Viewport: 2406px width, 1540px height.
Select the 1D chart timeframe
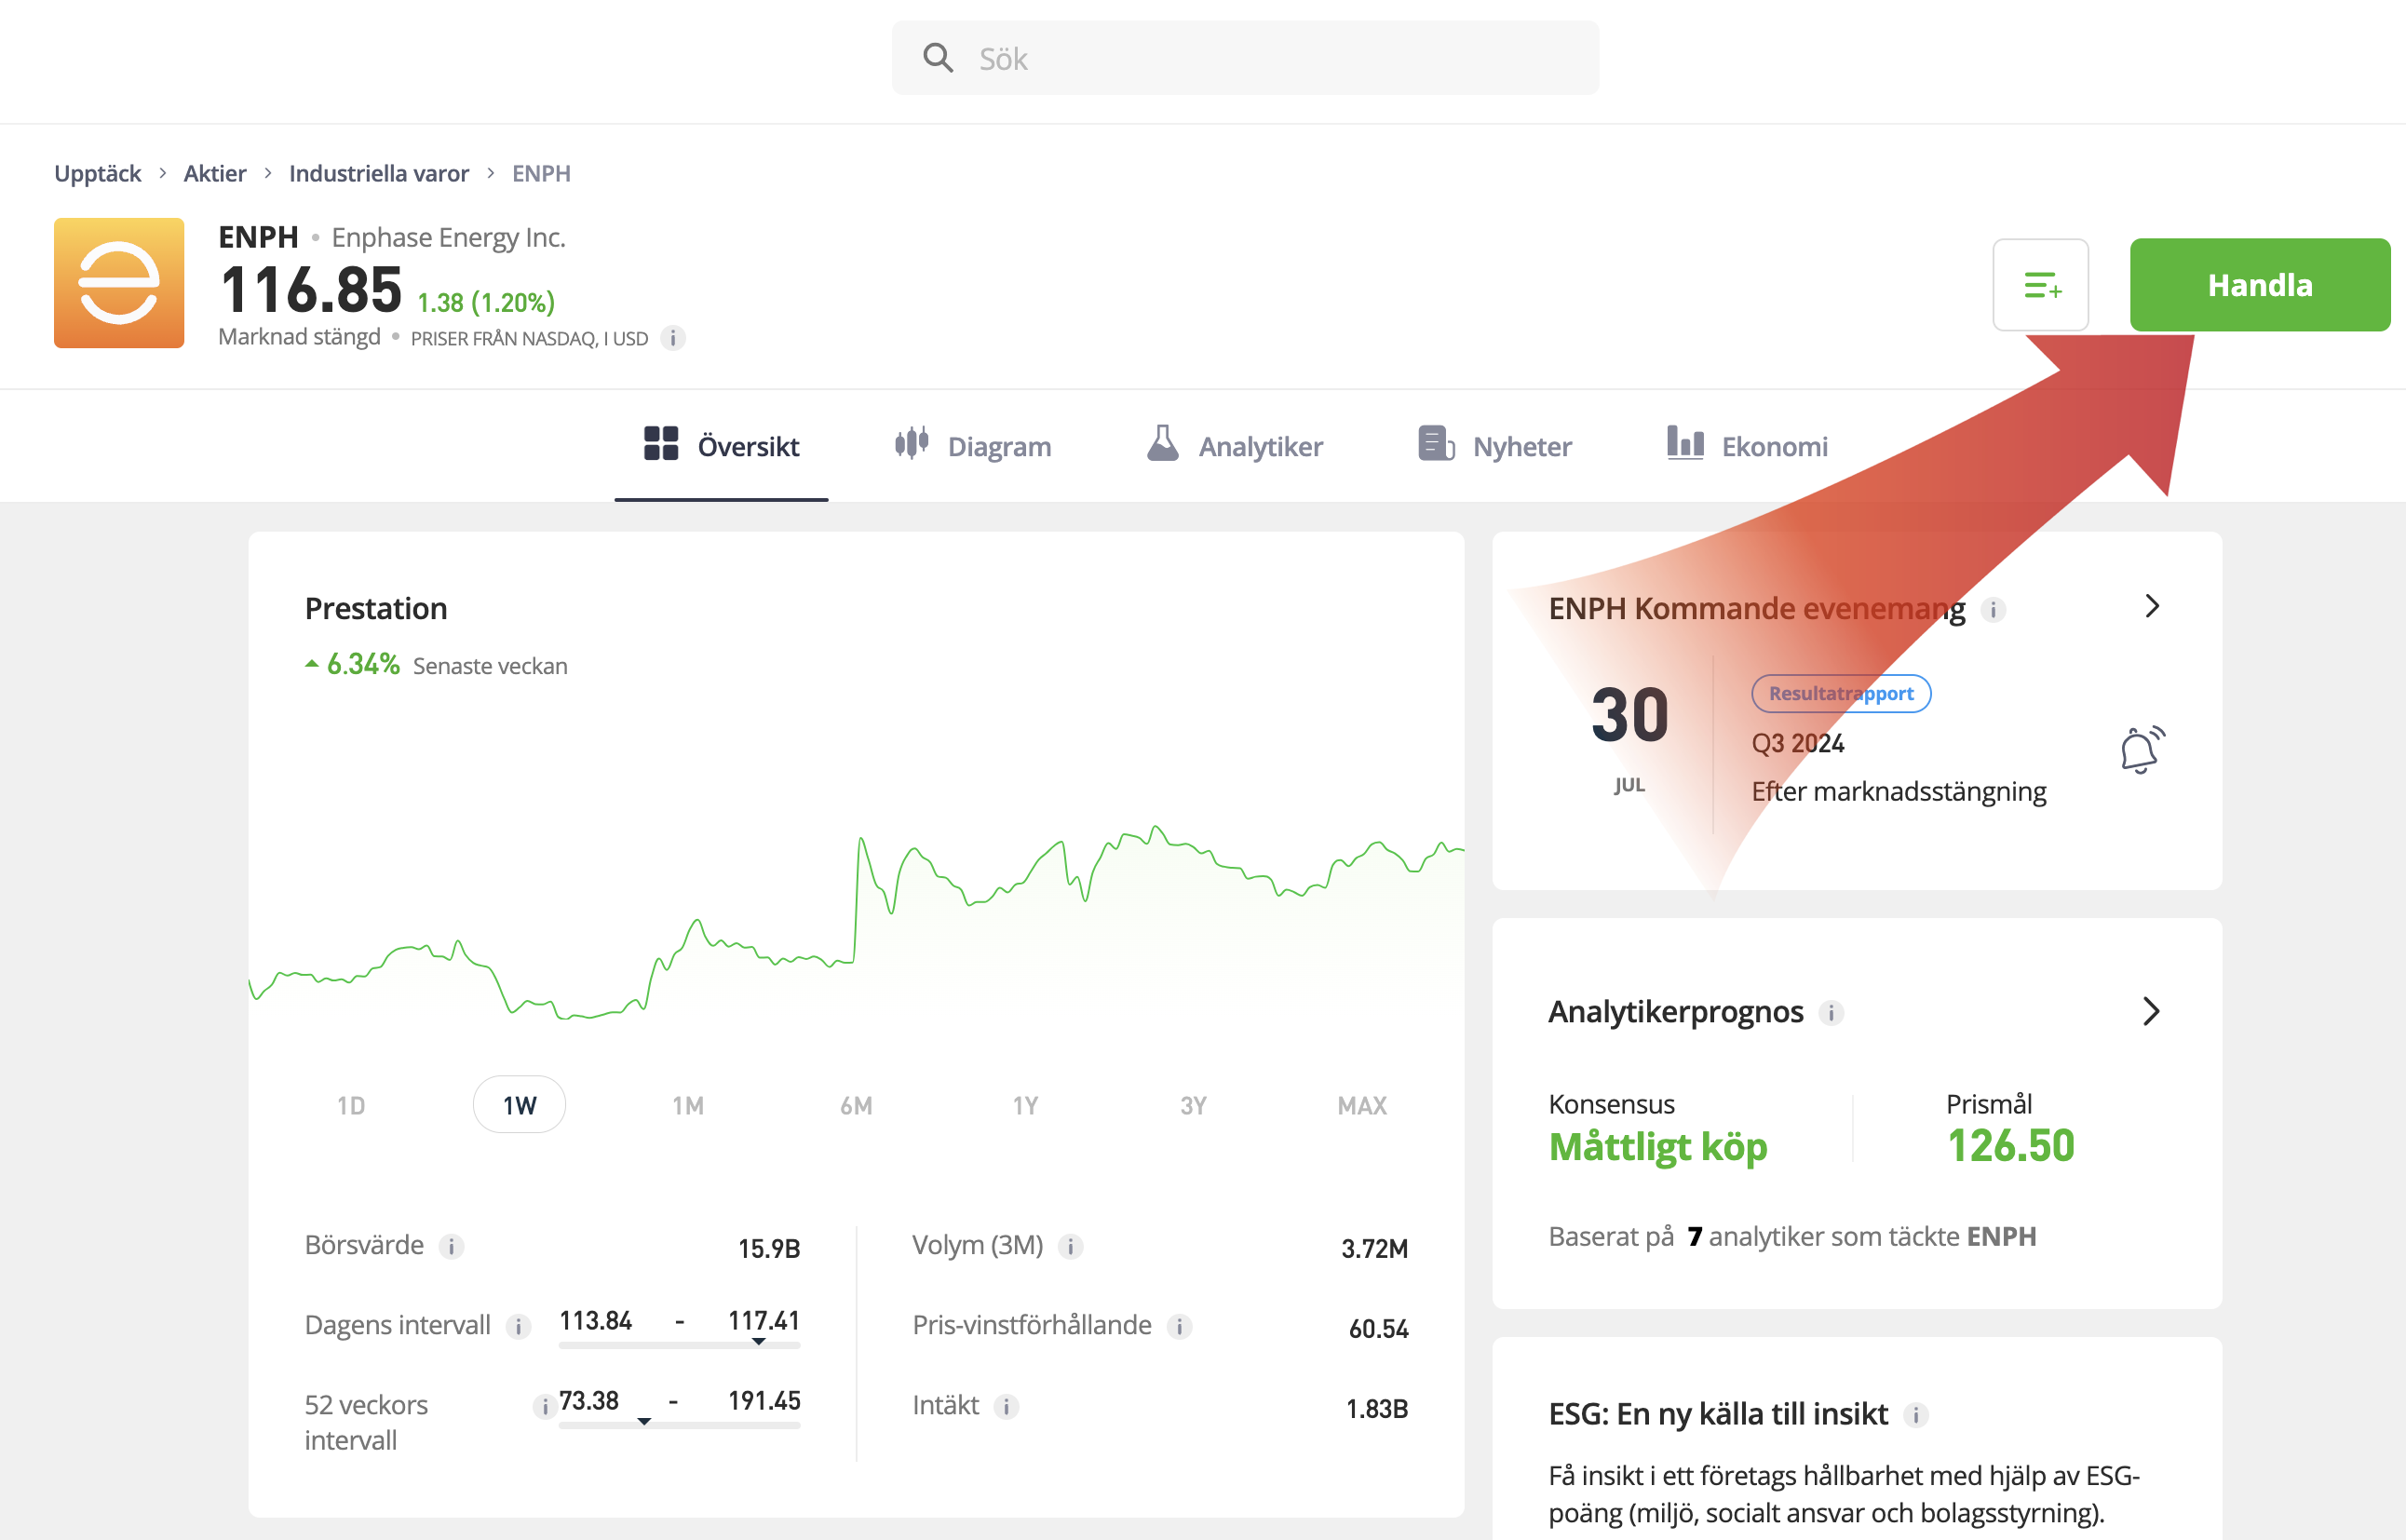pos(351,1105)
